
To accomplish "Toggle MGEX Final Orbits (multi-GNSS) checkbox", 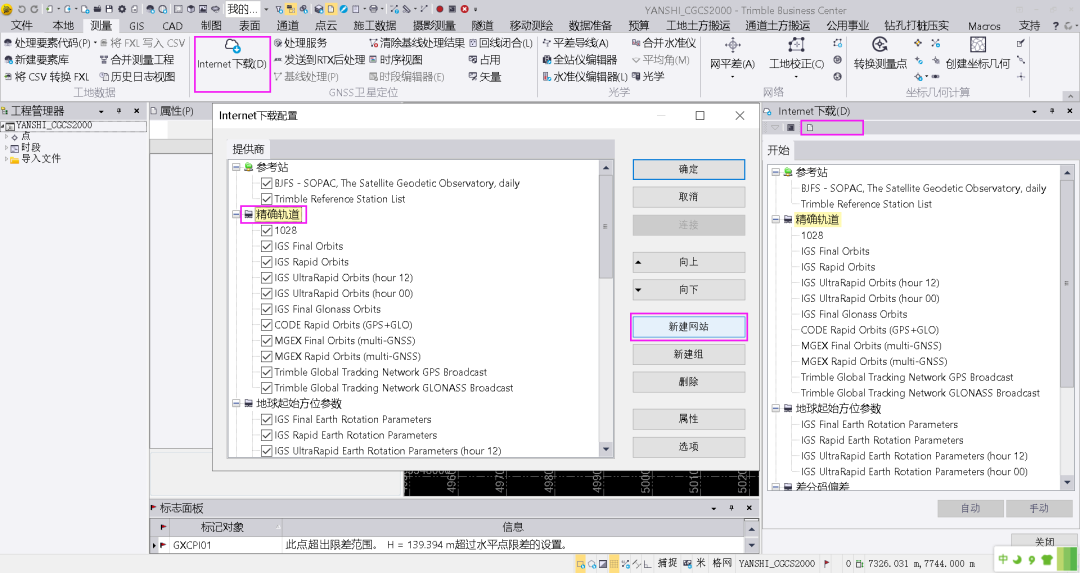I will 267,341.
